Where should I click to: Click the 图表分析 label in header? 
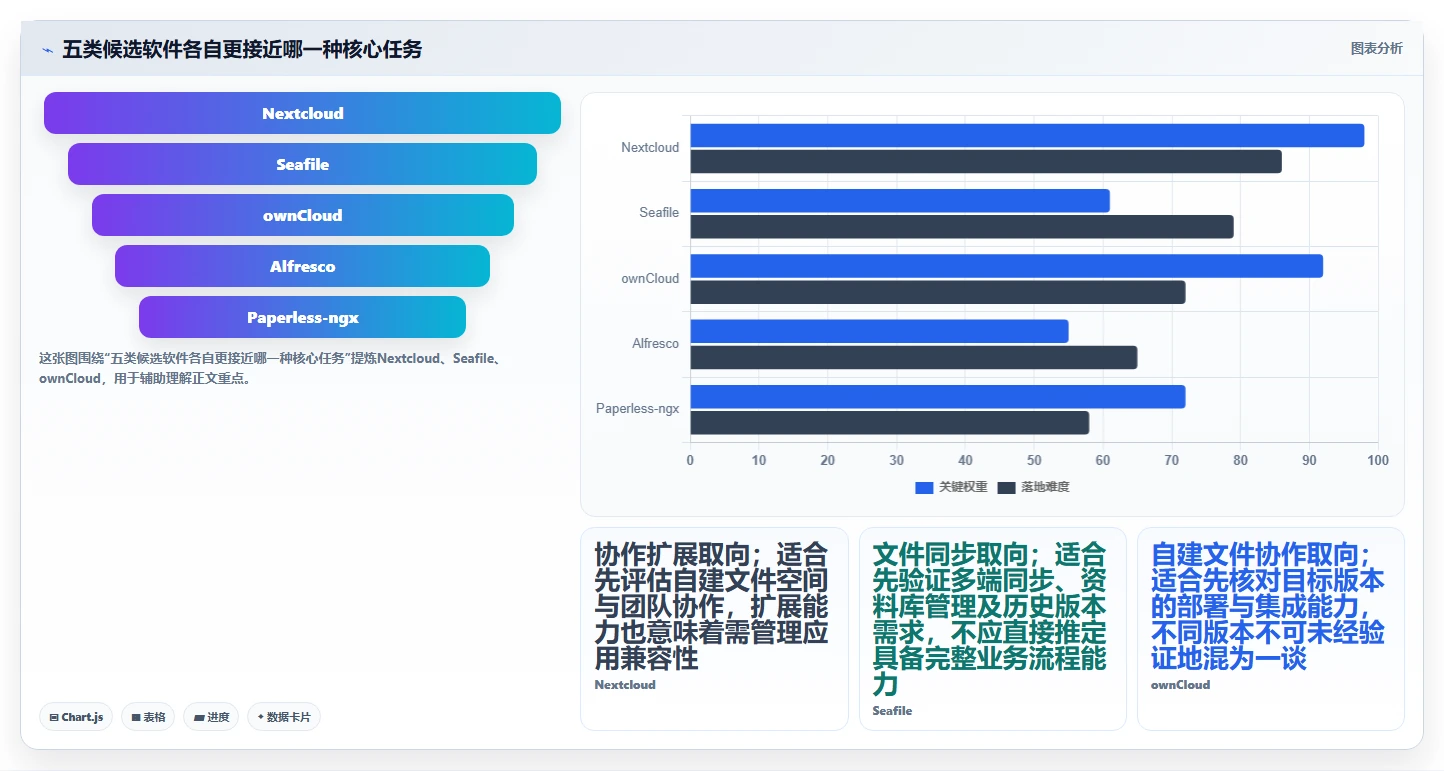tap(1376, 48)
